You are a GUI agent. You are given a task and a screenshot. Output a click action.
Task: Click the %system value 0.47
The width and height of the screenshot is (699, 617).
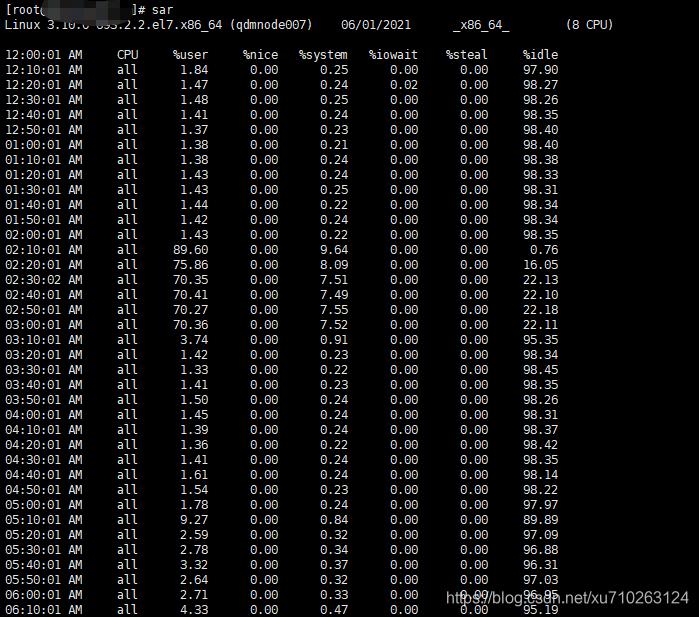(334, 610)
